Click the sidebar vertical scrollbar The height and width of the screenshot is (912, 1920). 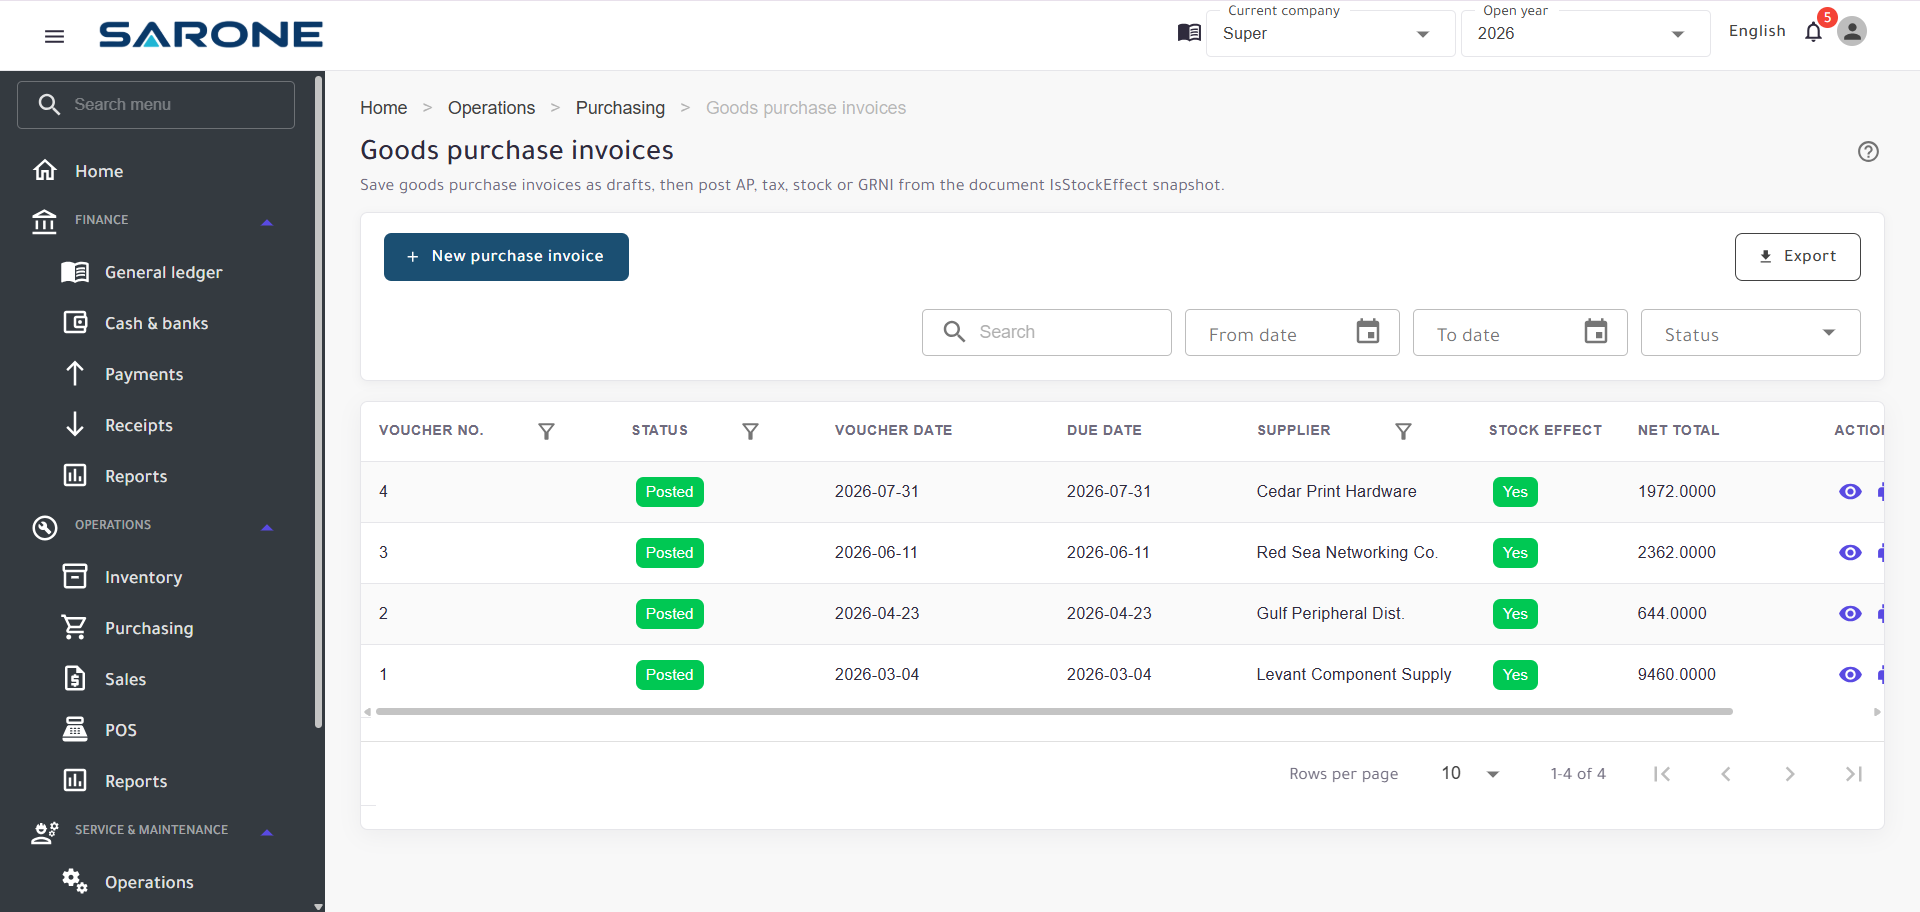(x=318, y=400)
